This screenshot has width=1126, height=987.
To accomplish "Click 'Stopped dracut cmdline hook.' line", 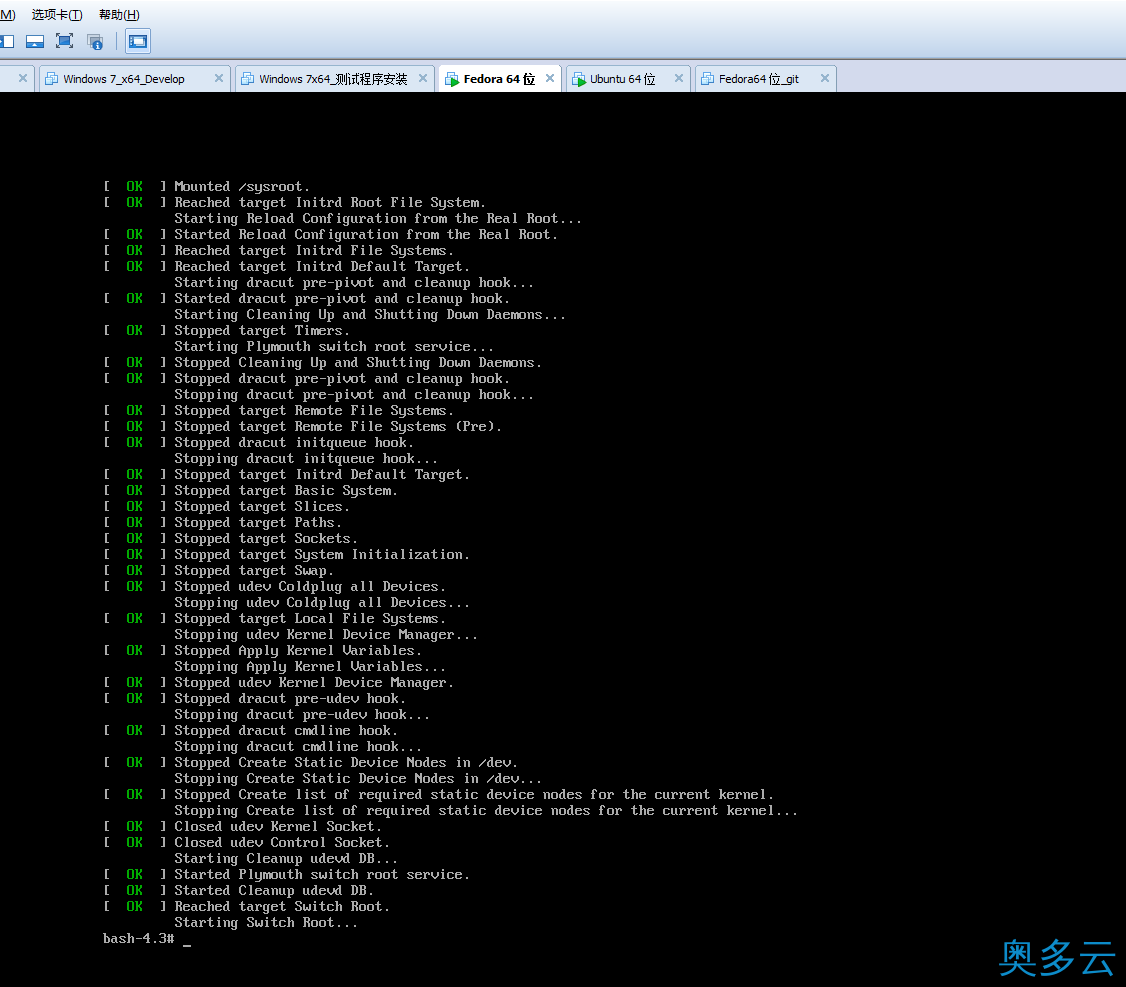I will (286, 731).
